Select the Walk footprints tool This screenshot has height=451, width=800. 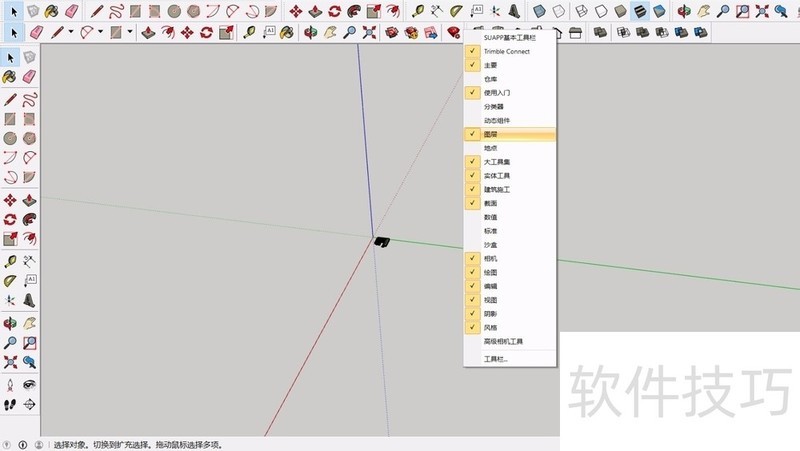point(10,405)
